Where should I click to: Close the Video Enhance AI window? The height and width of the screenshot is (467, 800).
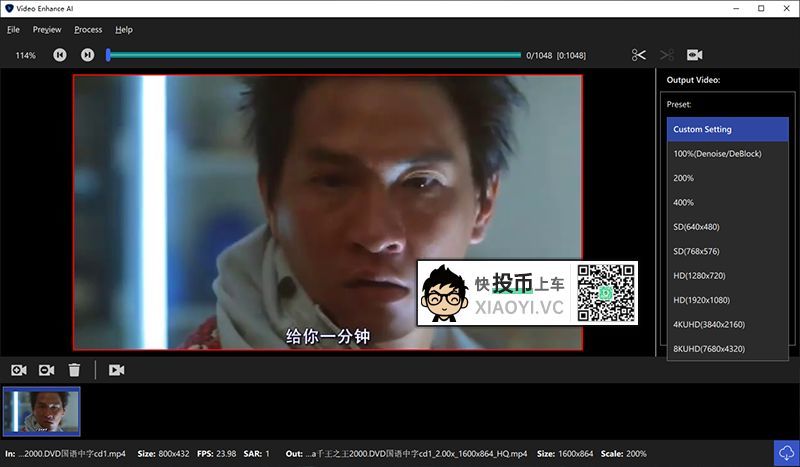point(787,8)
